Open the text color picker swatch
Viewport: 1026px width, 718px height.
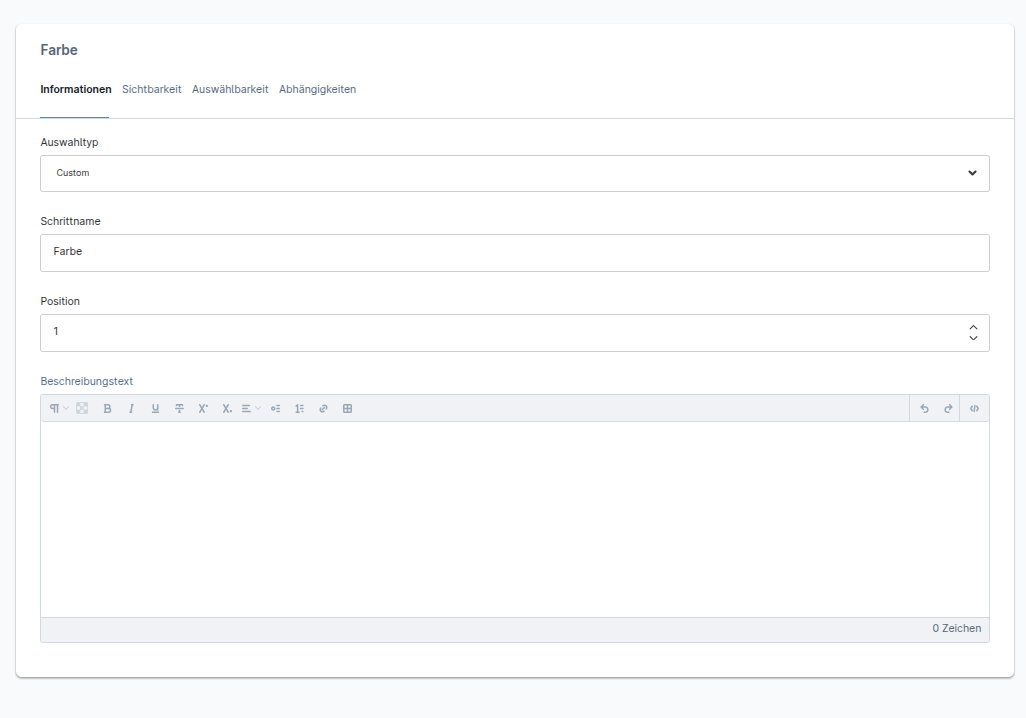pos(82,408)
